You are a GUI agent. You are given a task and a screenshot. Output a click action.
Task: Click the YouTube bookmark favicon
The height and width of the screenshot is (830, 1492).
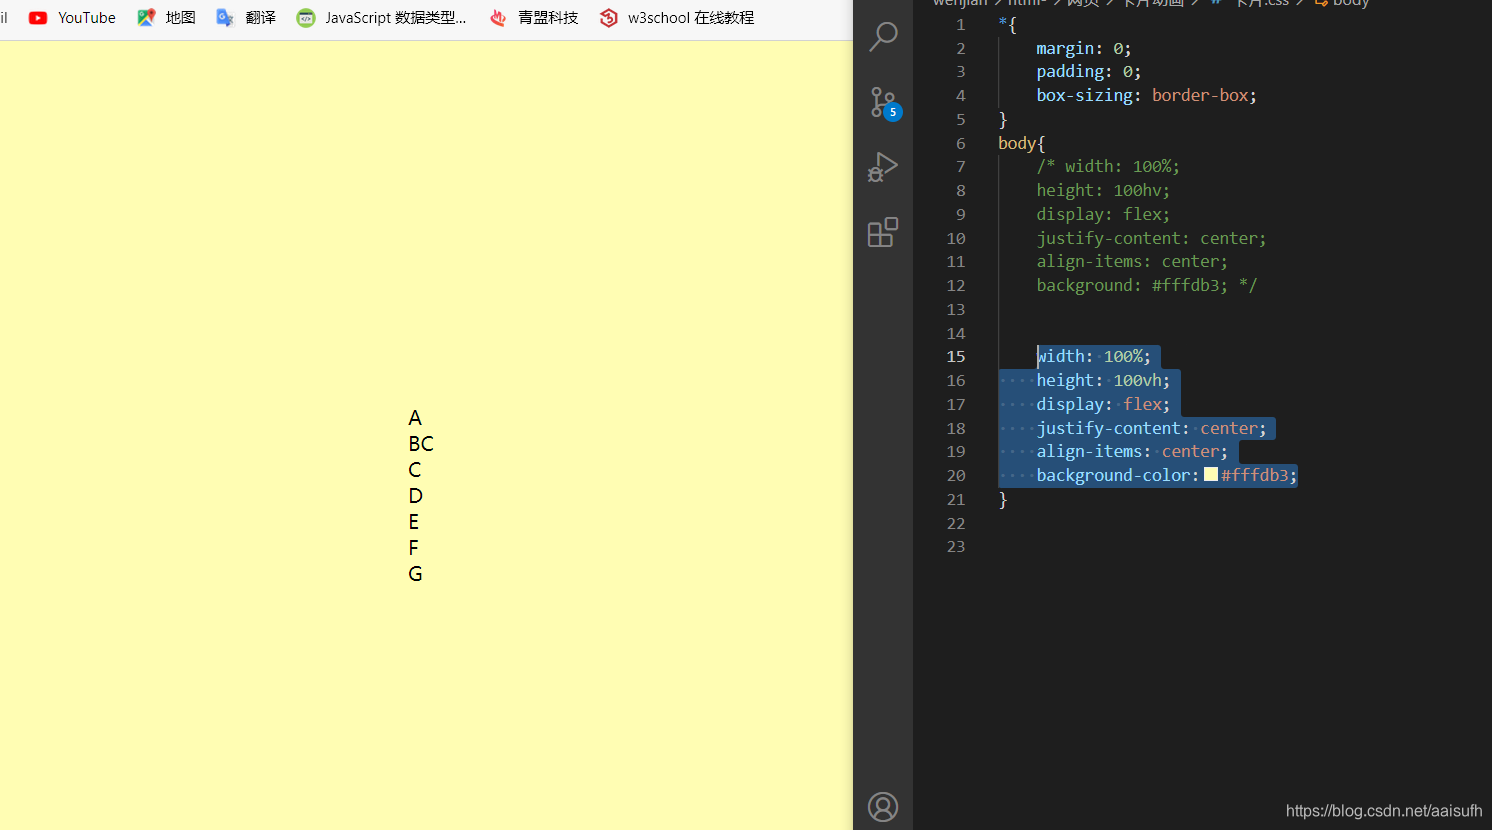(38, 18)
